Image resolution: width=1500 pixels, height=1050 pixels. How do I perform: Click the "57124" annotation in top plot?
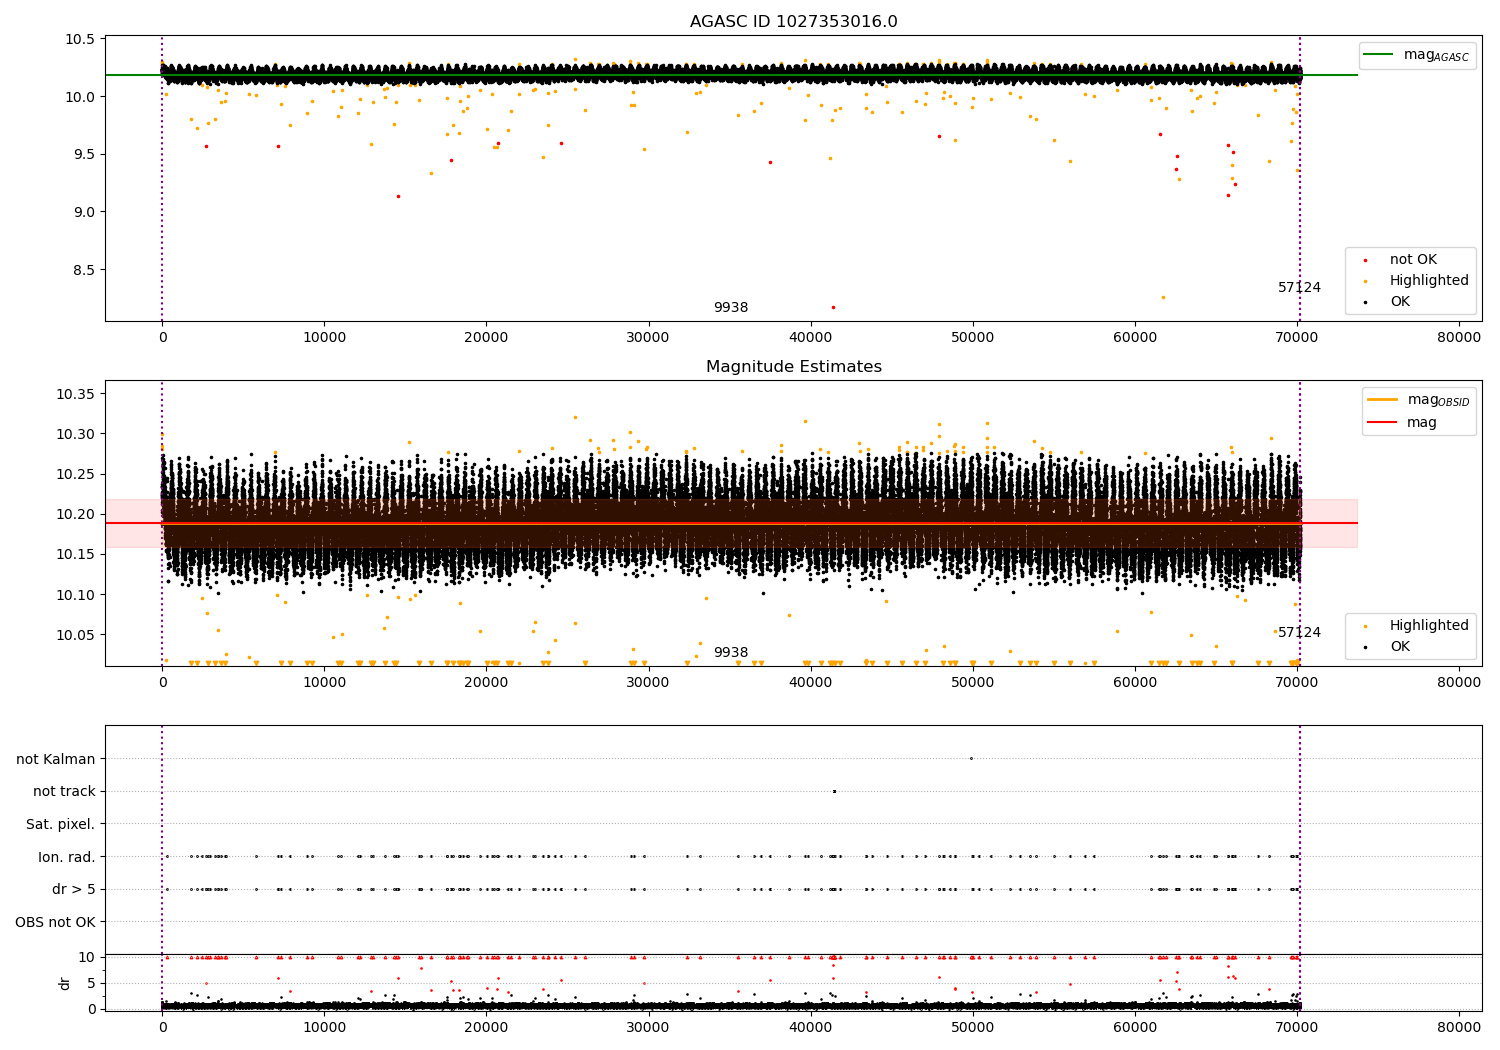pos(1299,288)
